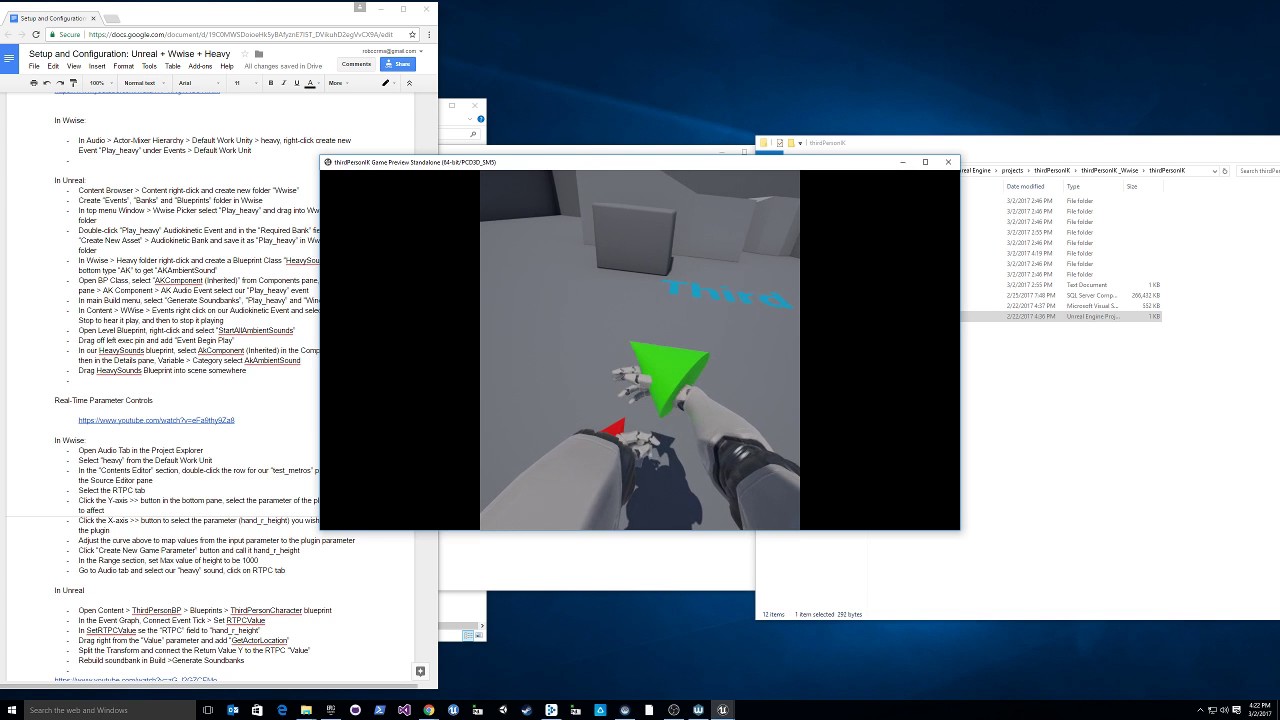Open the Table menu in Google Docs
Viewport: 1280px width, 720px height.
click(173, 66)
